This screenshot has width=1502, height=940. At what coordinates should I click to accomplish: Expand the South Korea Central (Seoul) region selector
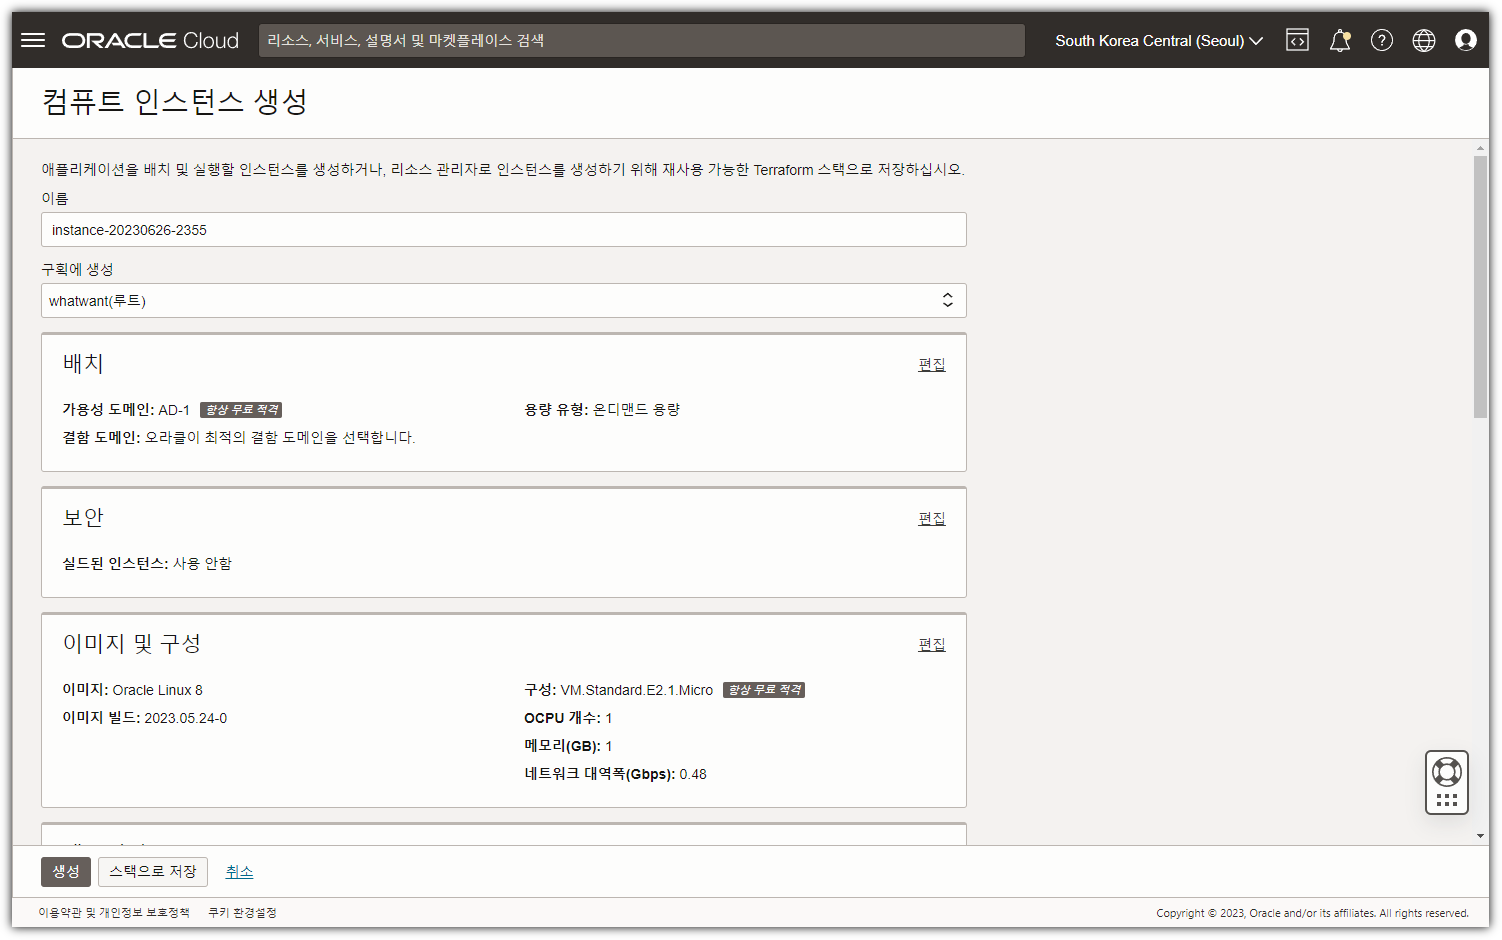pyautogui.click(x=1159, y=41)
